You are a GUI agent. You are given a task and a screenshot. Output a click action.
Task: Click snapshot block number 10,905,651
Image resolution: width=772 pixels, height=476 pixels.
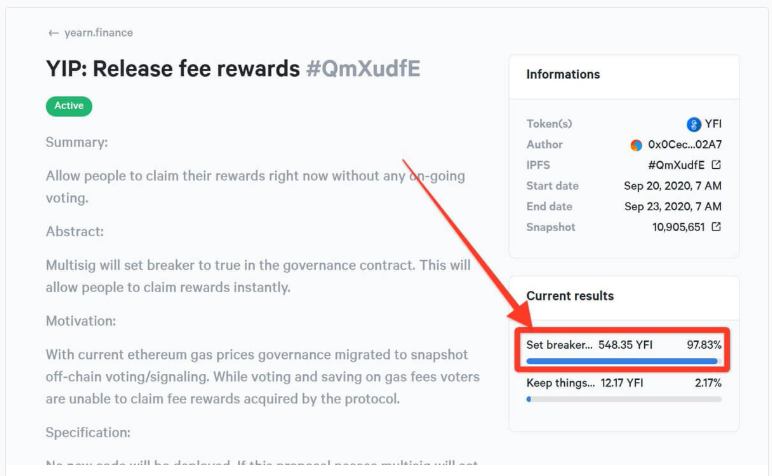tap(678, 227)
